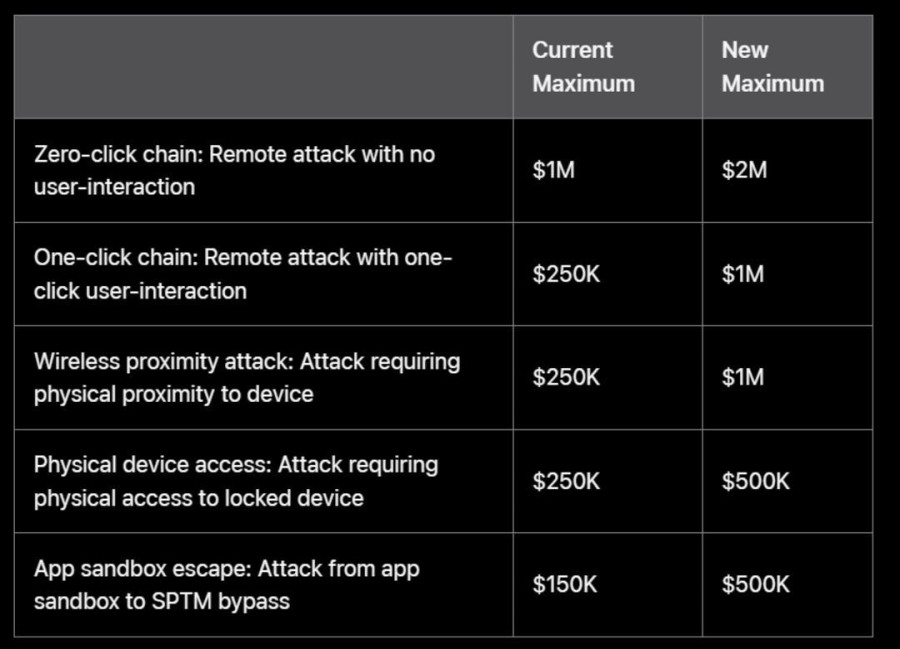900x649 pixels.
Task: Click $250K current maximum for Physical access
Action: pyautogui.click(x=566, y=481)
